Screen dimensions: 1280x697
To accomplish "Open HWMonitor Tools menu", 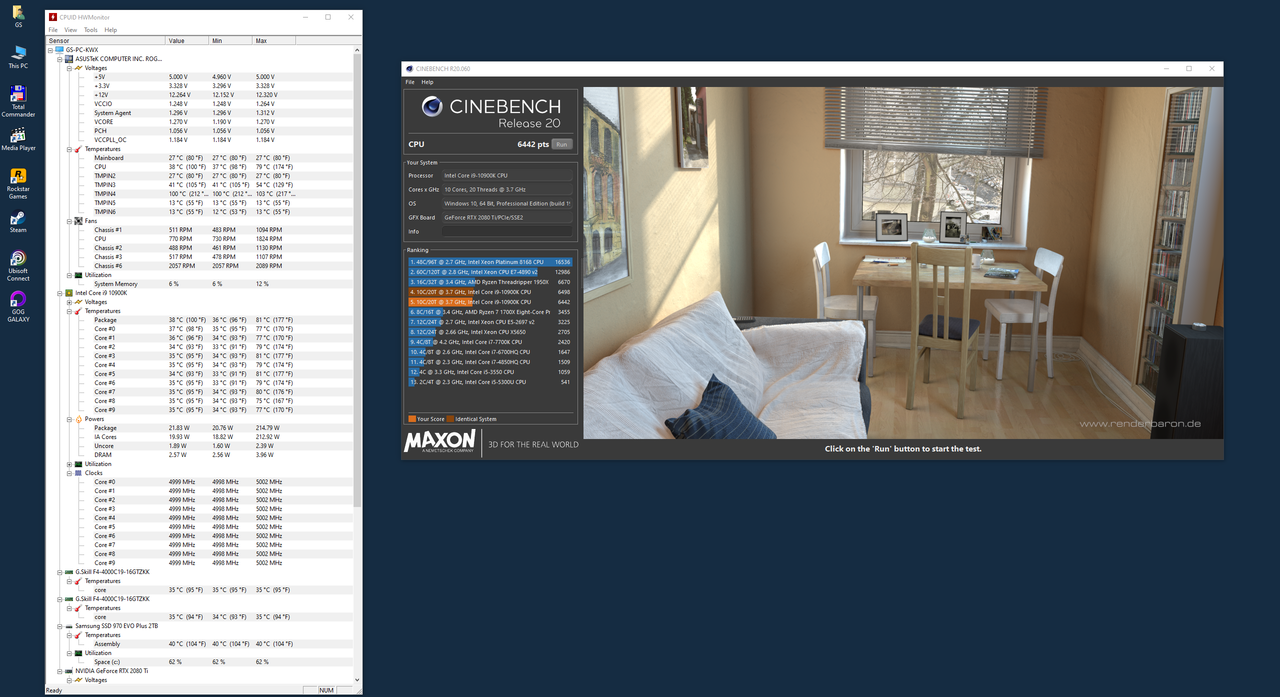I will pyautogui.click(x=90, y=30).
